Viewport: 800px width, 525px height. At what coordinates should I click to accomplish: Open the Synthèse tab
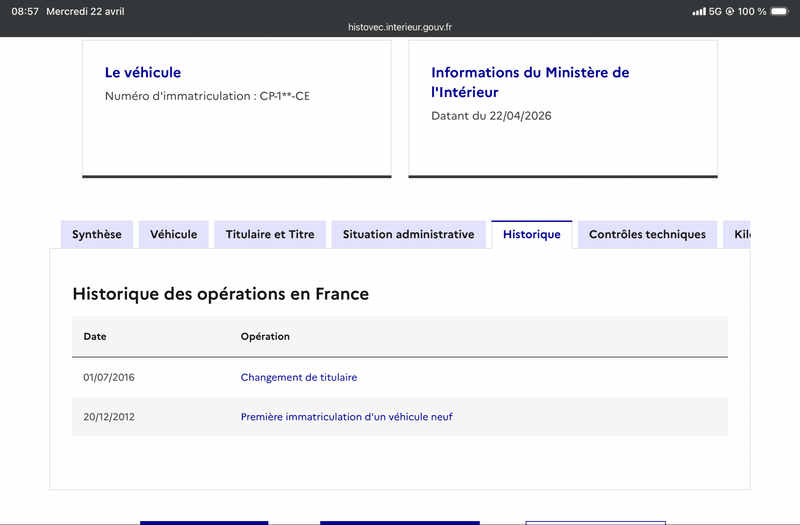[x=96, y=235]
